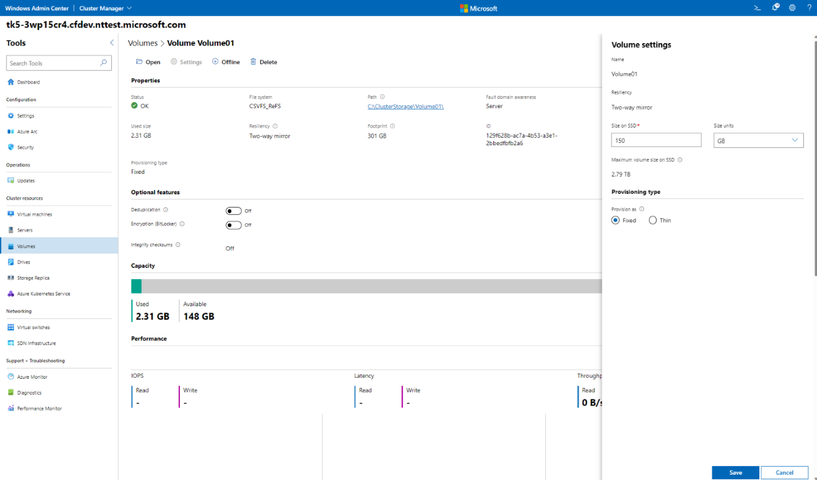The width and height of the screenshot is (817, 480).
Task: Click the search magnifier in Search Tools
Action: point(103,63)
